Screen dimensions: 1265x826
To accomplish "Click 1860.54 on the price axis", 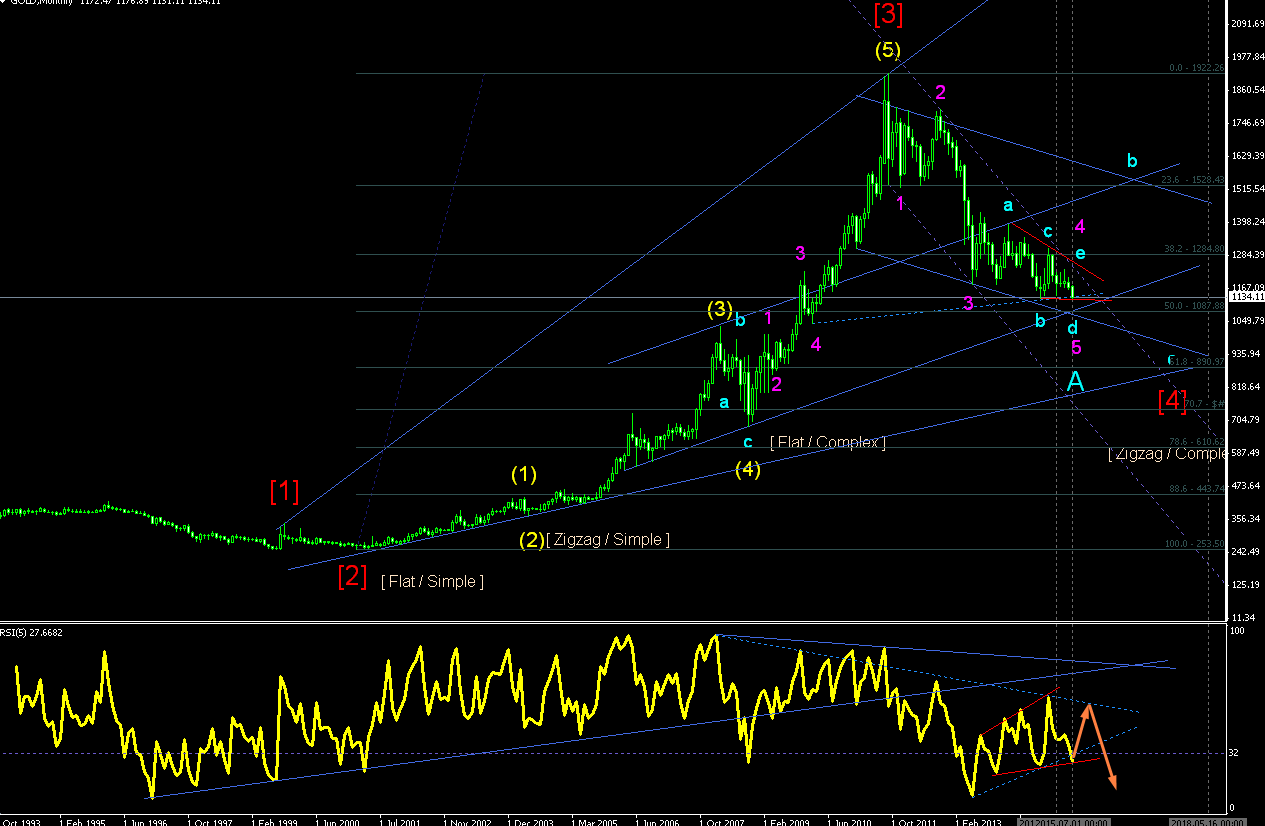I will tap(1246, 89).
